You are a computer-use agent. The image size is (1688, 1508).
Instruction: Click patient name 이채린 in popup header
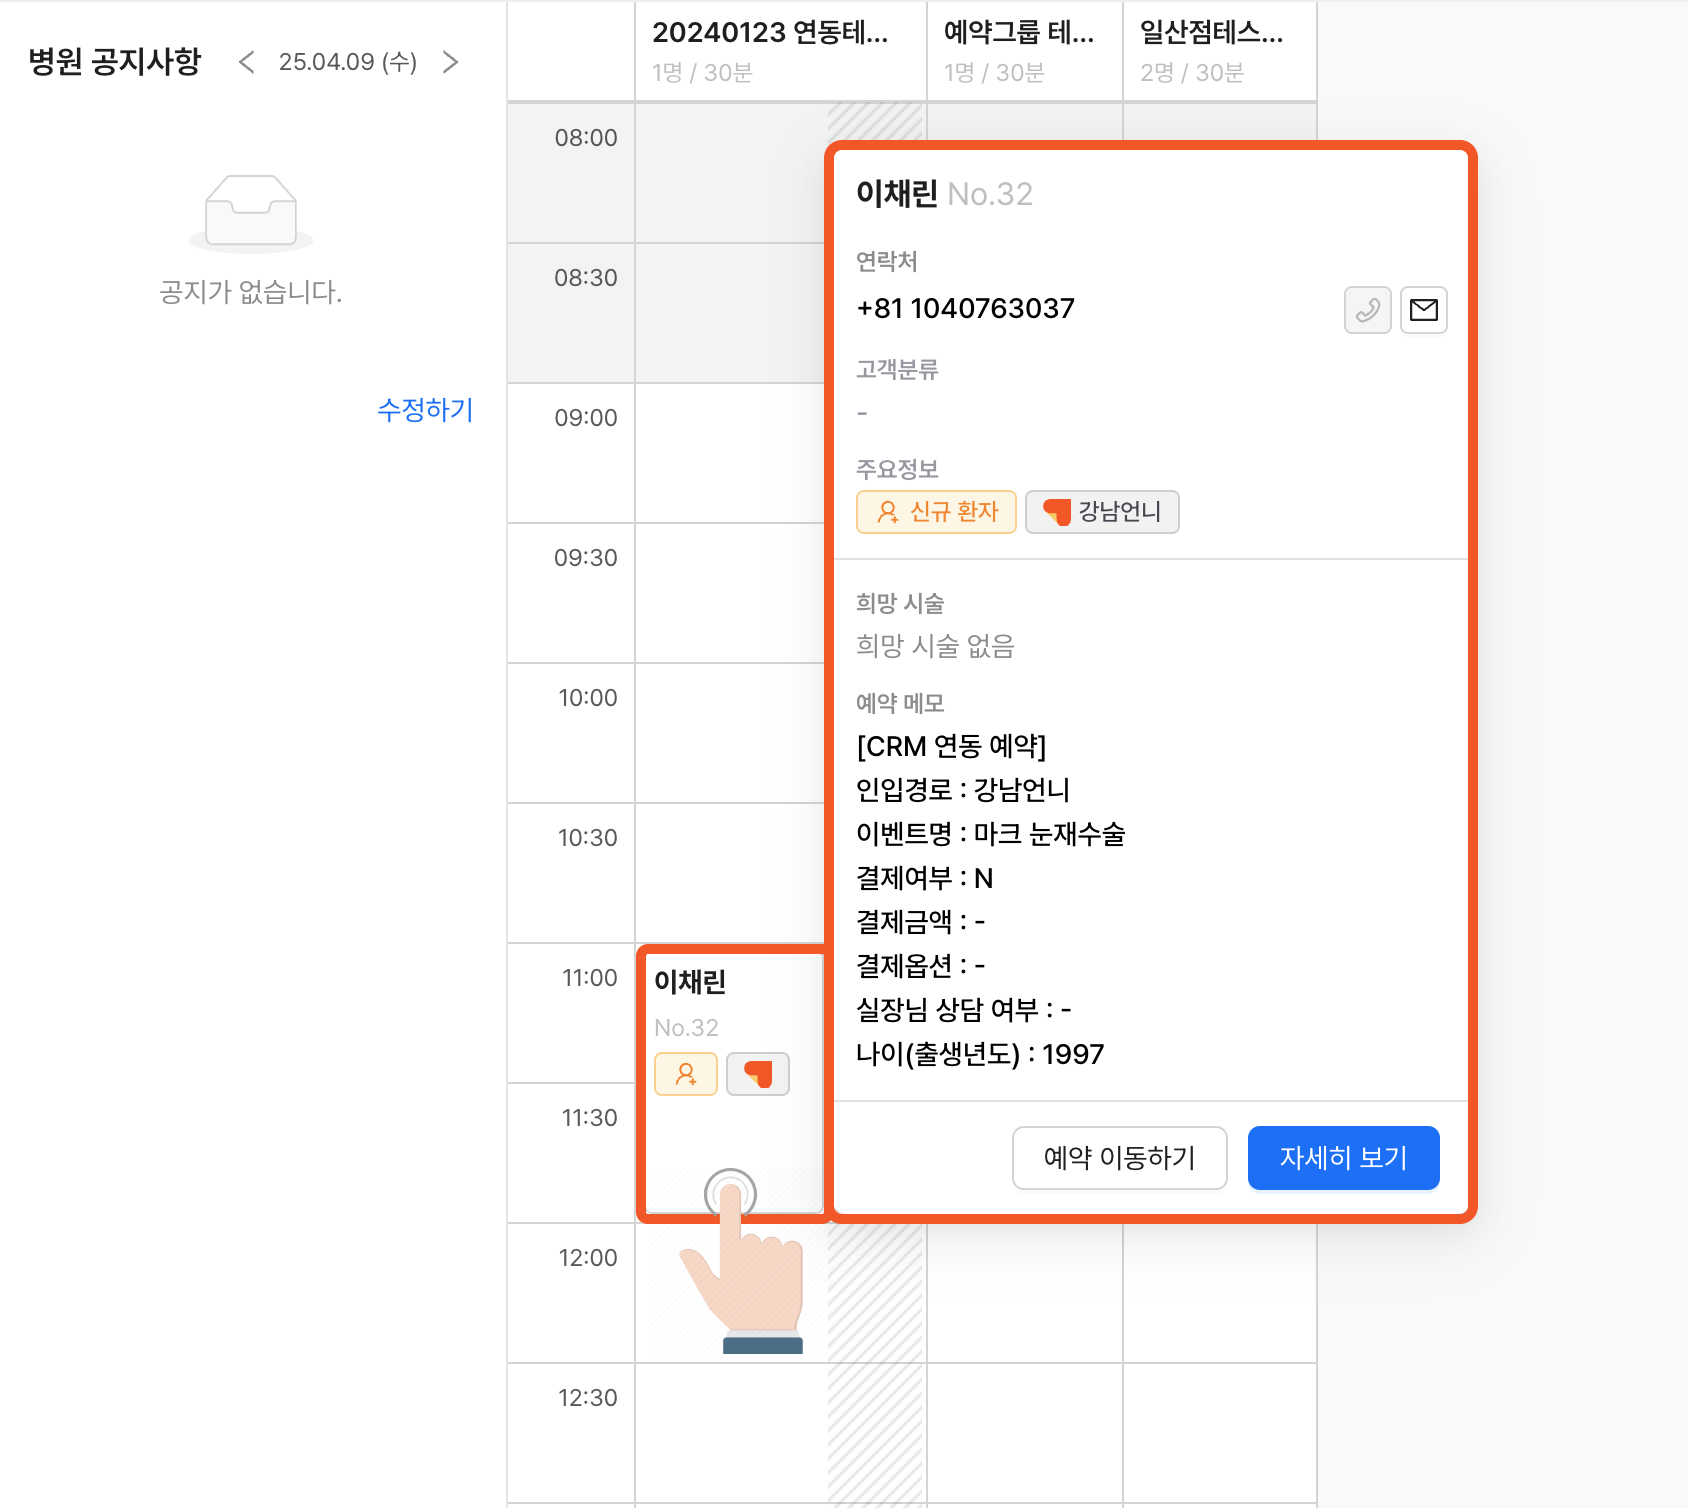click(897, 194)
